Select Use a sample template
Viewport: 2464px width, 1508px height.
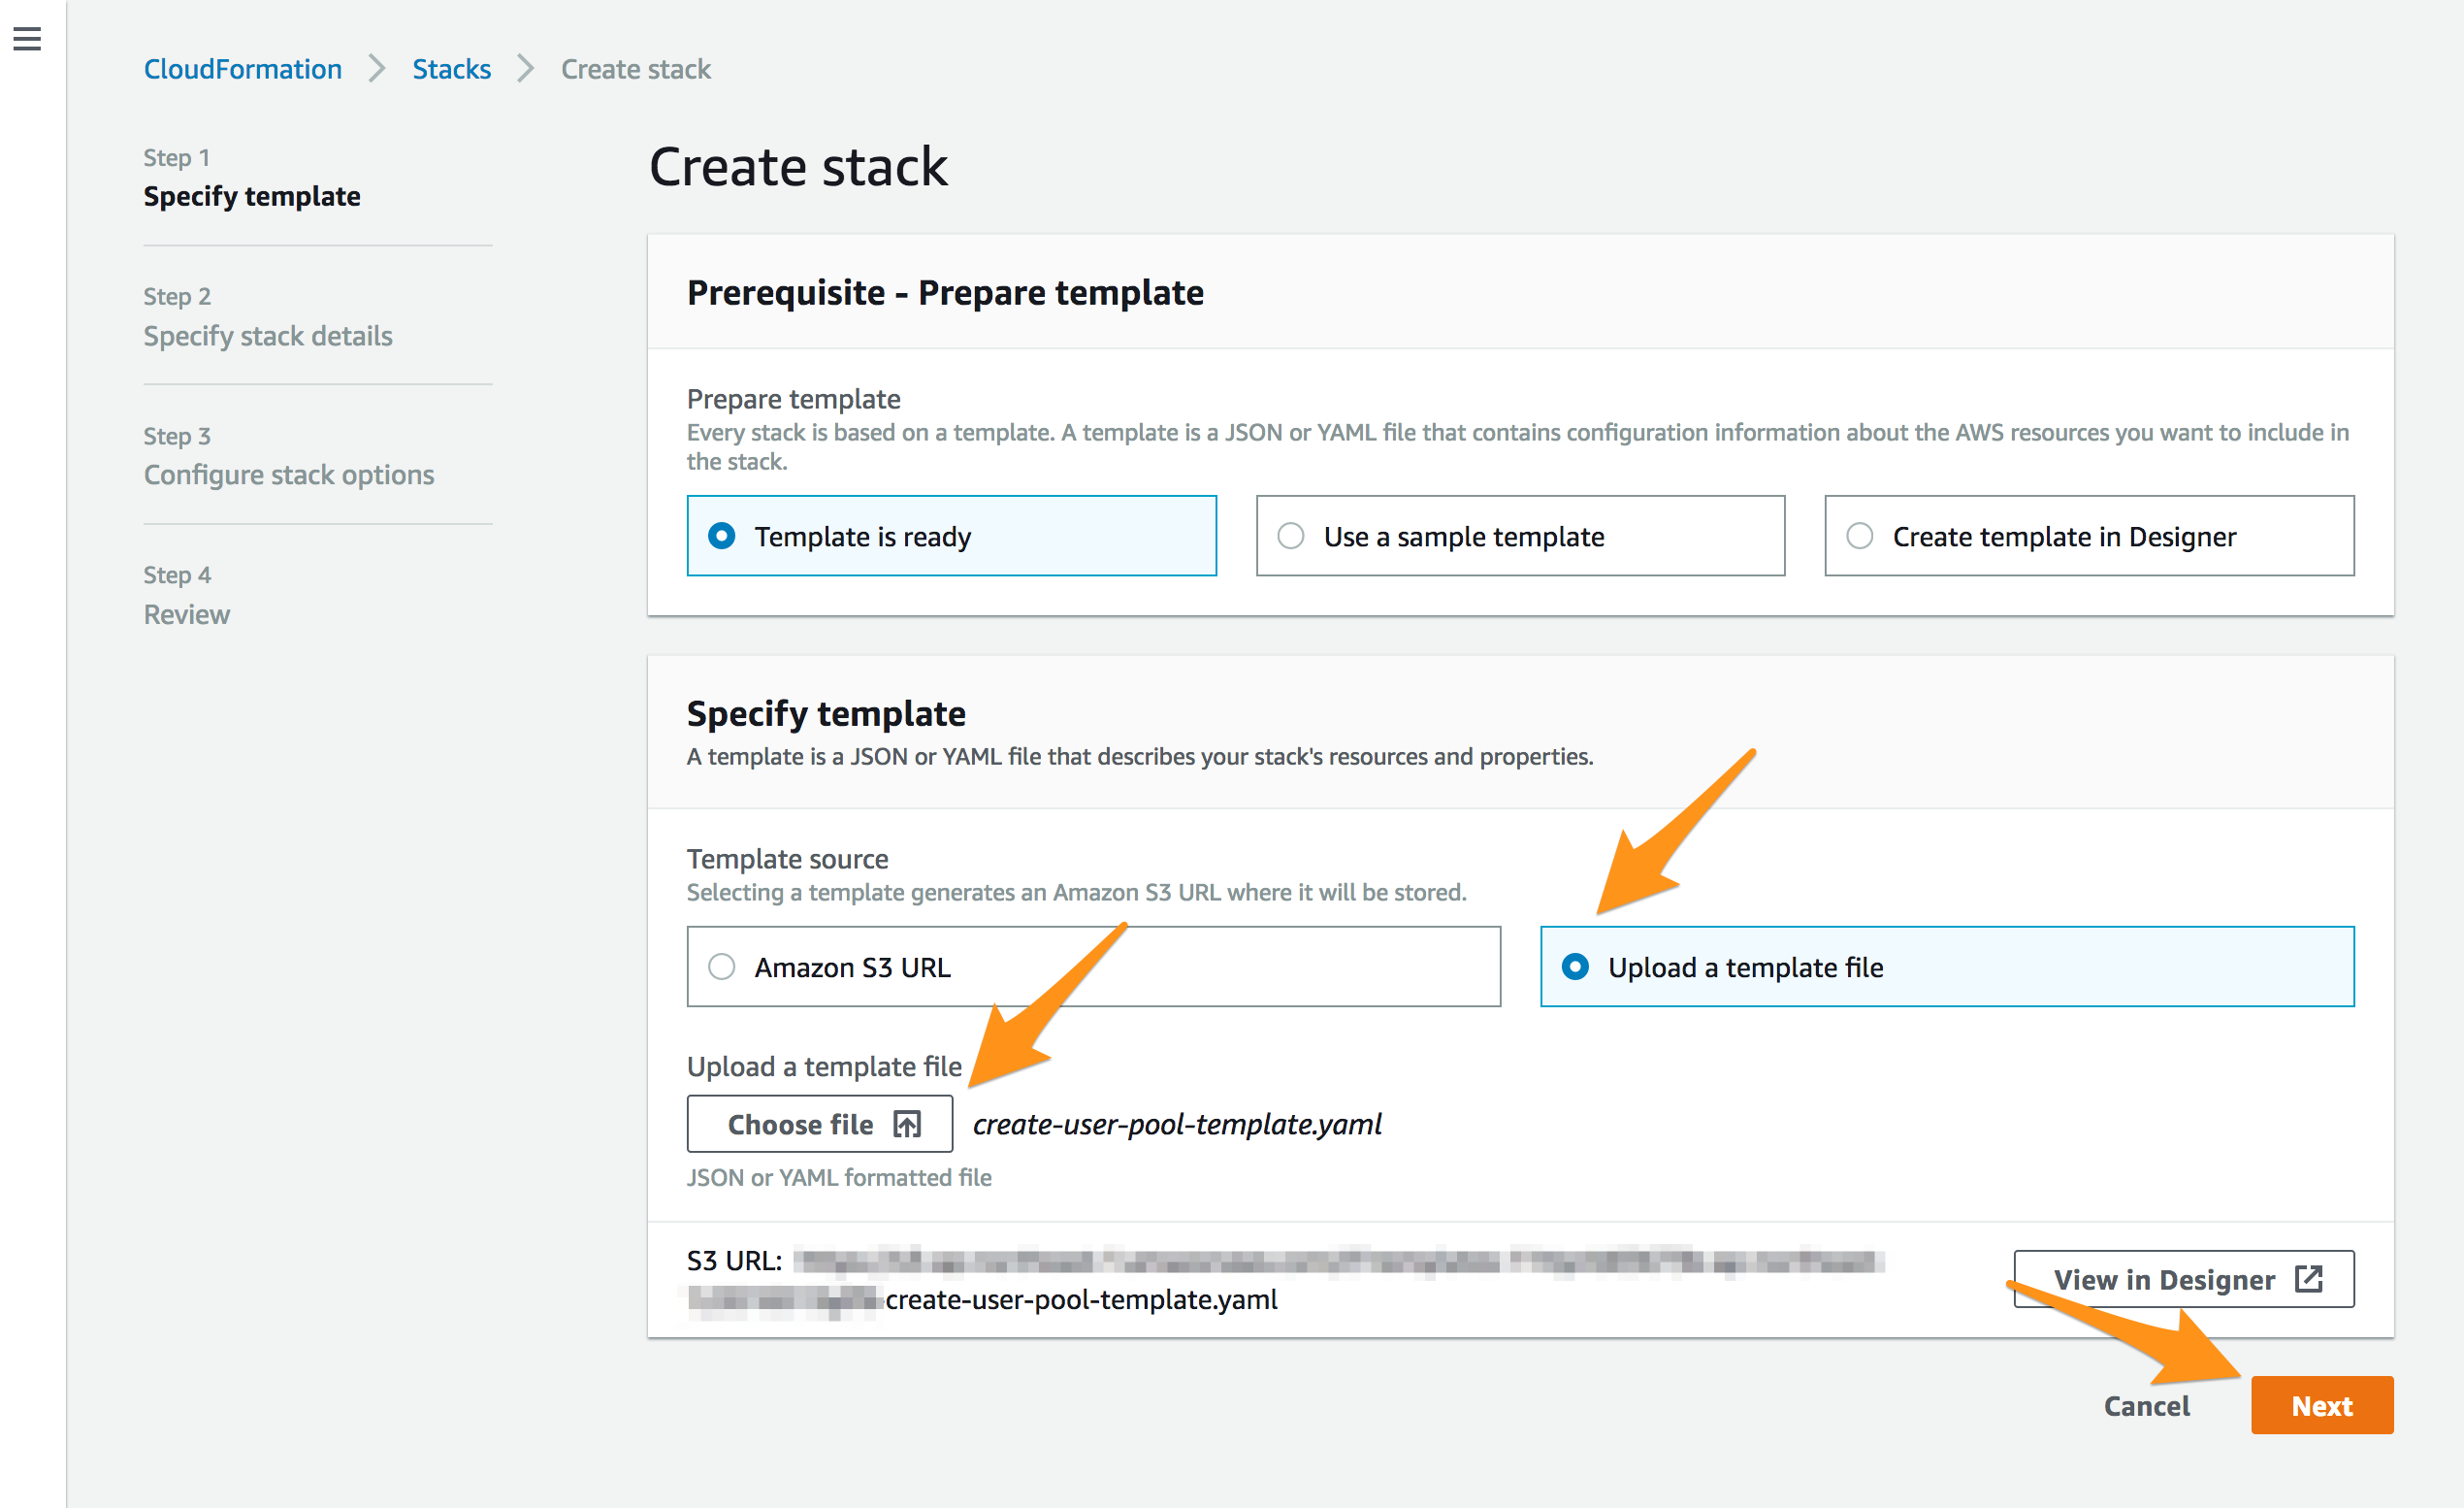[1291, 536]
